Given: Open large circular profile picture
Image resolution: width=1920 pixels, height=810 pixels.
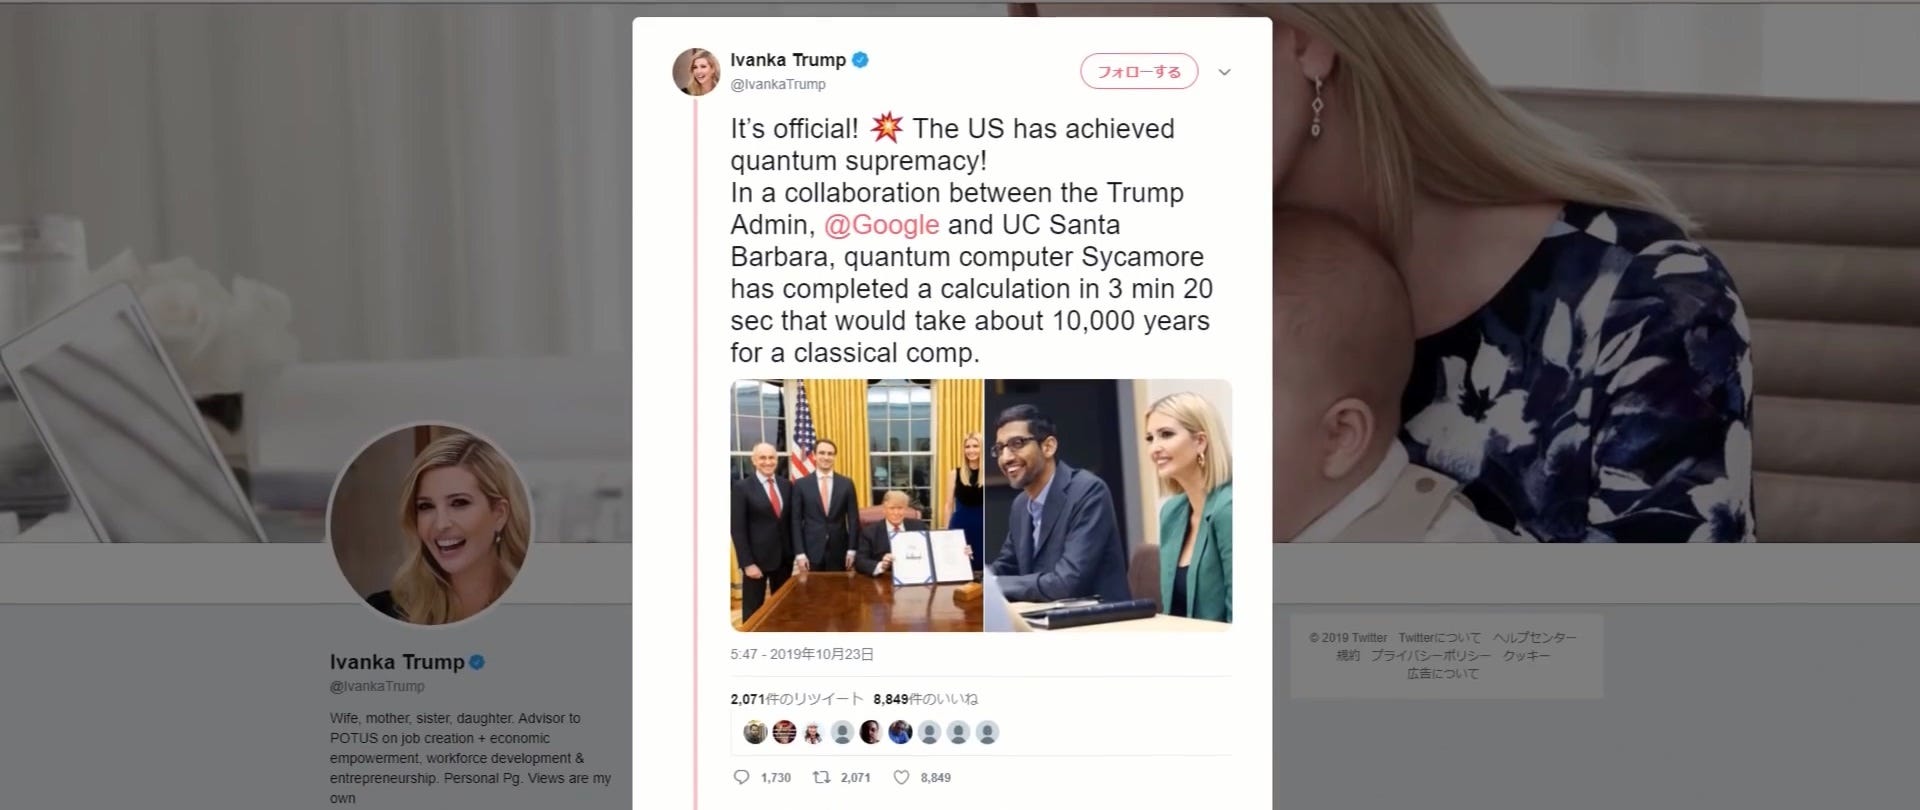Looking at the screenshot, I should (431, 525).
